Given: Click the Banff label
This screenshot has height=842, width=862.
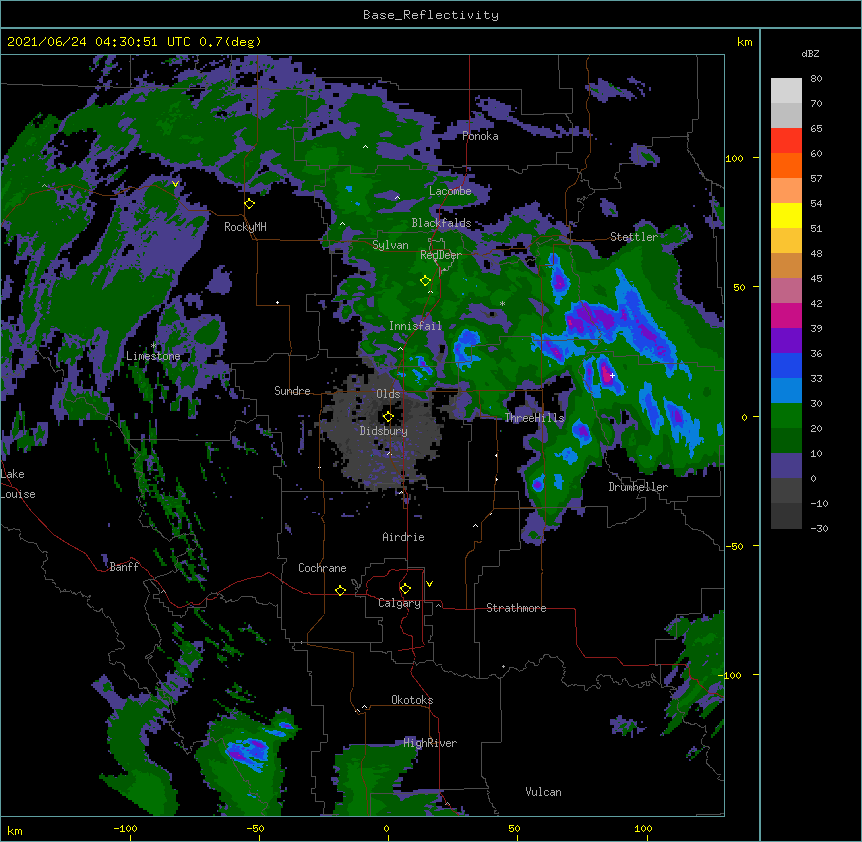Looking at the screenshot, I should [x=124, y=567].
